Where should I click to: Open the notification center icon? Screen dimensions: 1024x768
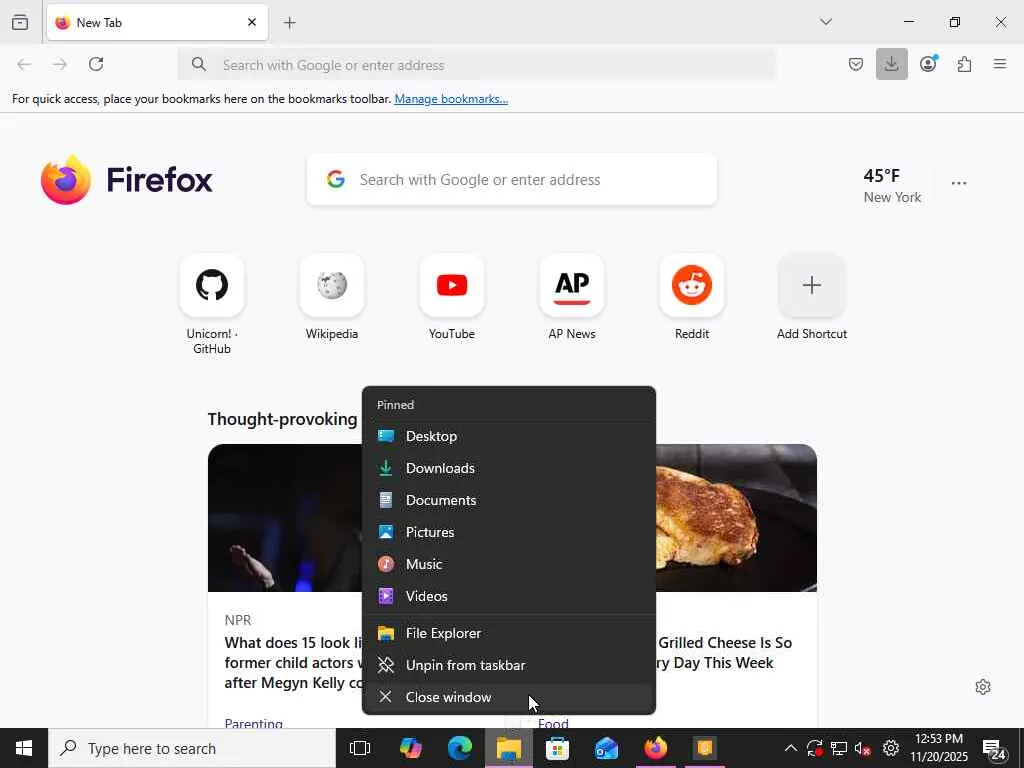click(995, 749)
